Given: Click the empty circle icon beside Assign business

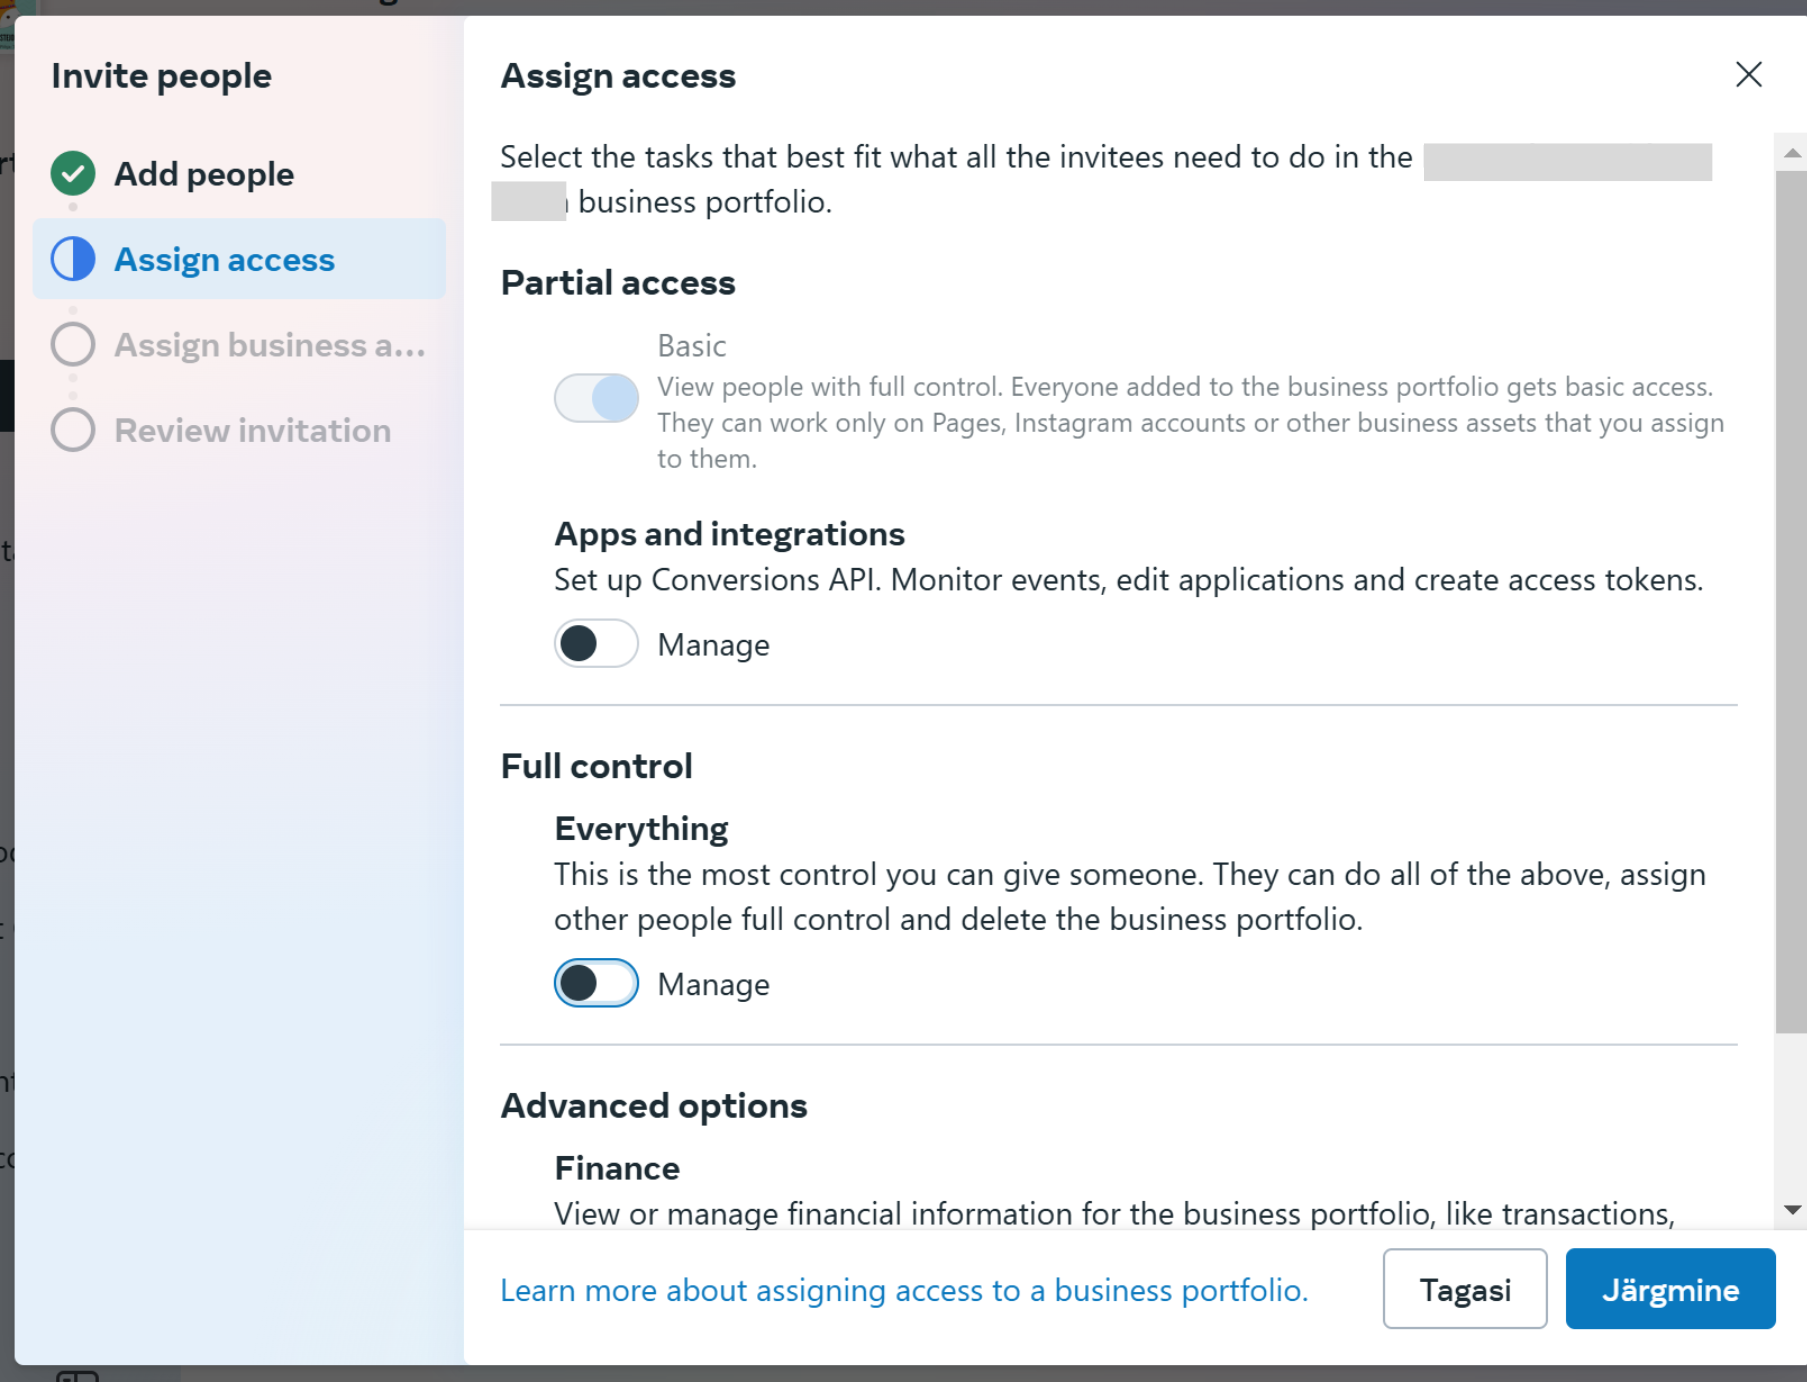Looking at the screenshot, I should (x=73, y=345).
